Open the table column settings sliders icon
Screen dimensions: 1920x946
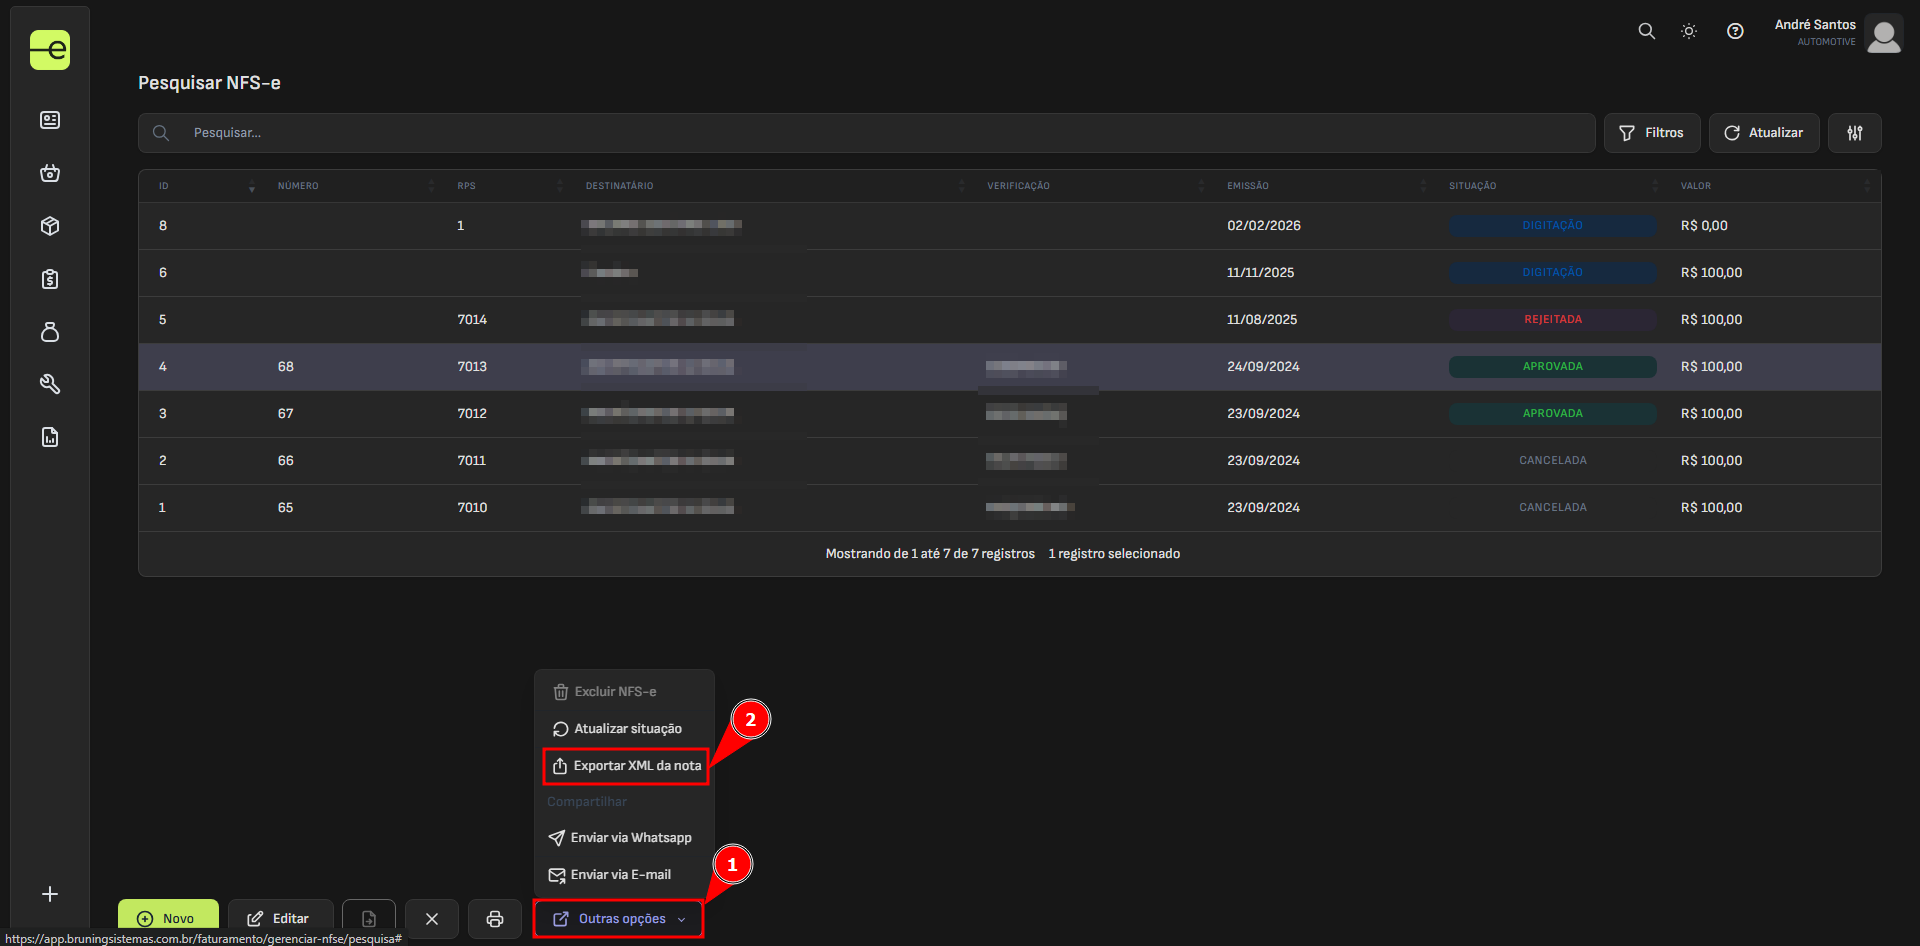pyautogui.click(x=1854, y=133)
